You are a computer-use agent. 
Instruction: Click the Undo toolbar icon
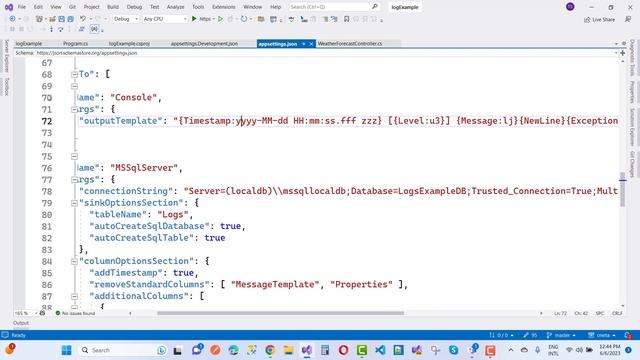pos(83,19)
